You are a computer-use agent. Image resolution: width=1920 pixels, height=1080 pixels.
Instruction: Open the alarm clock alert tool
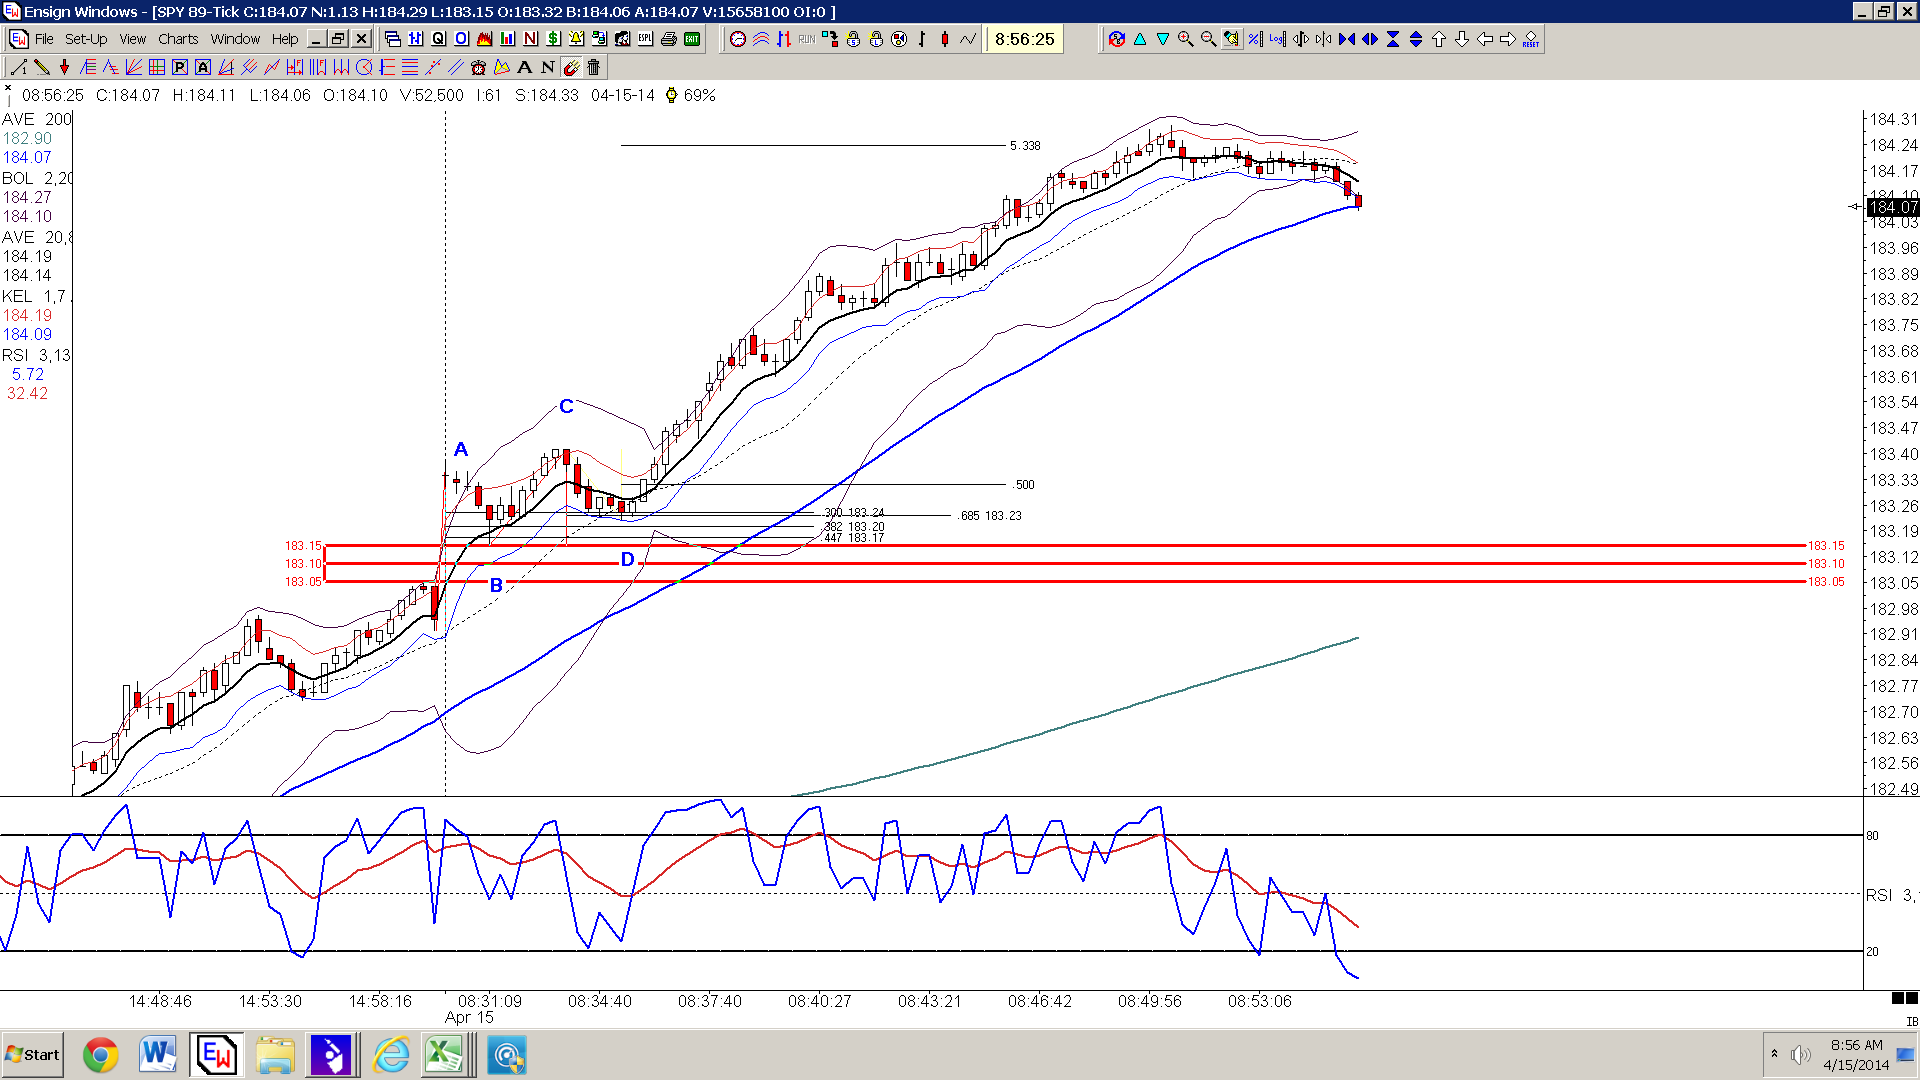pos(478,67)
